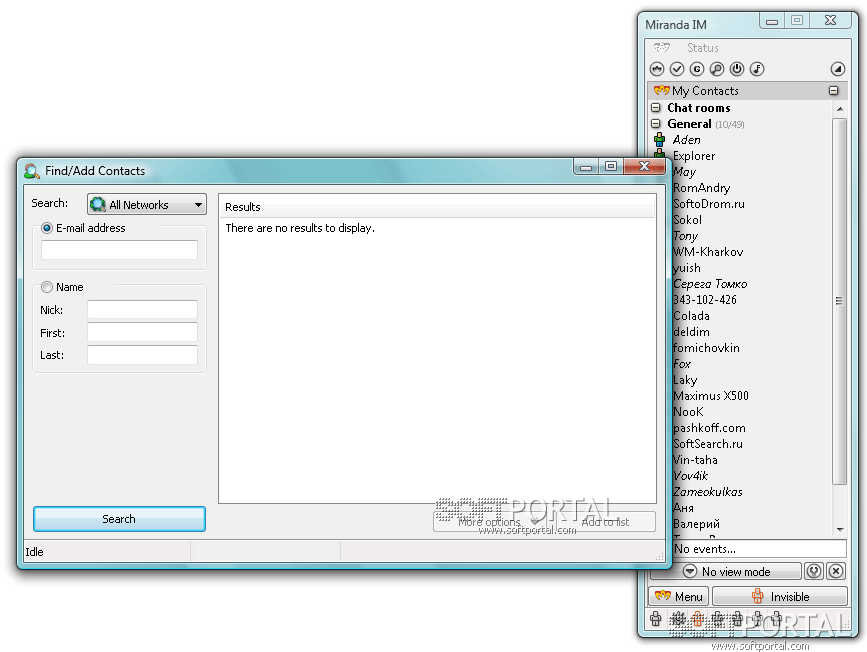The height and width of the screenshot is (652, 867).
Task: Click the My Contacts flame icon
Action: pyautogui.click(x=661, y=90)
